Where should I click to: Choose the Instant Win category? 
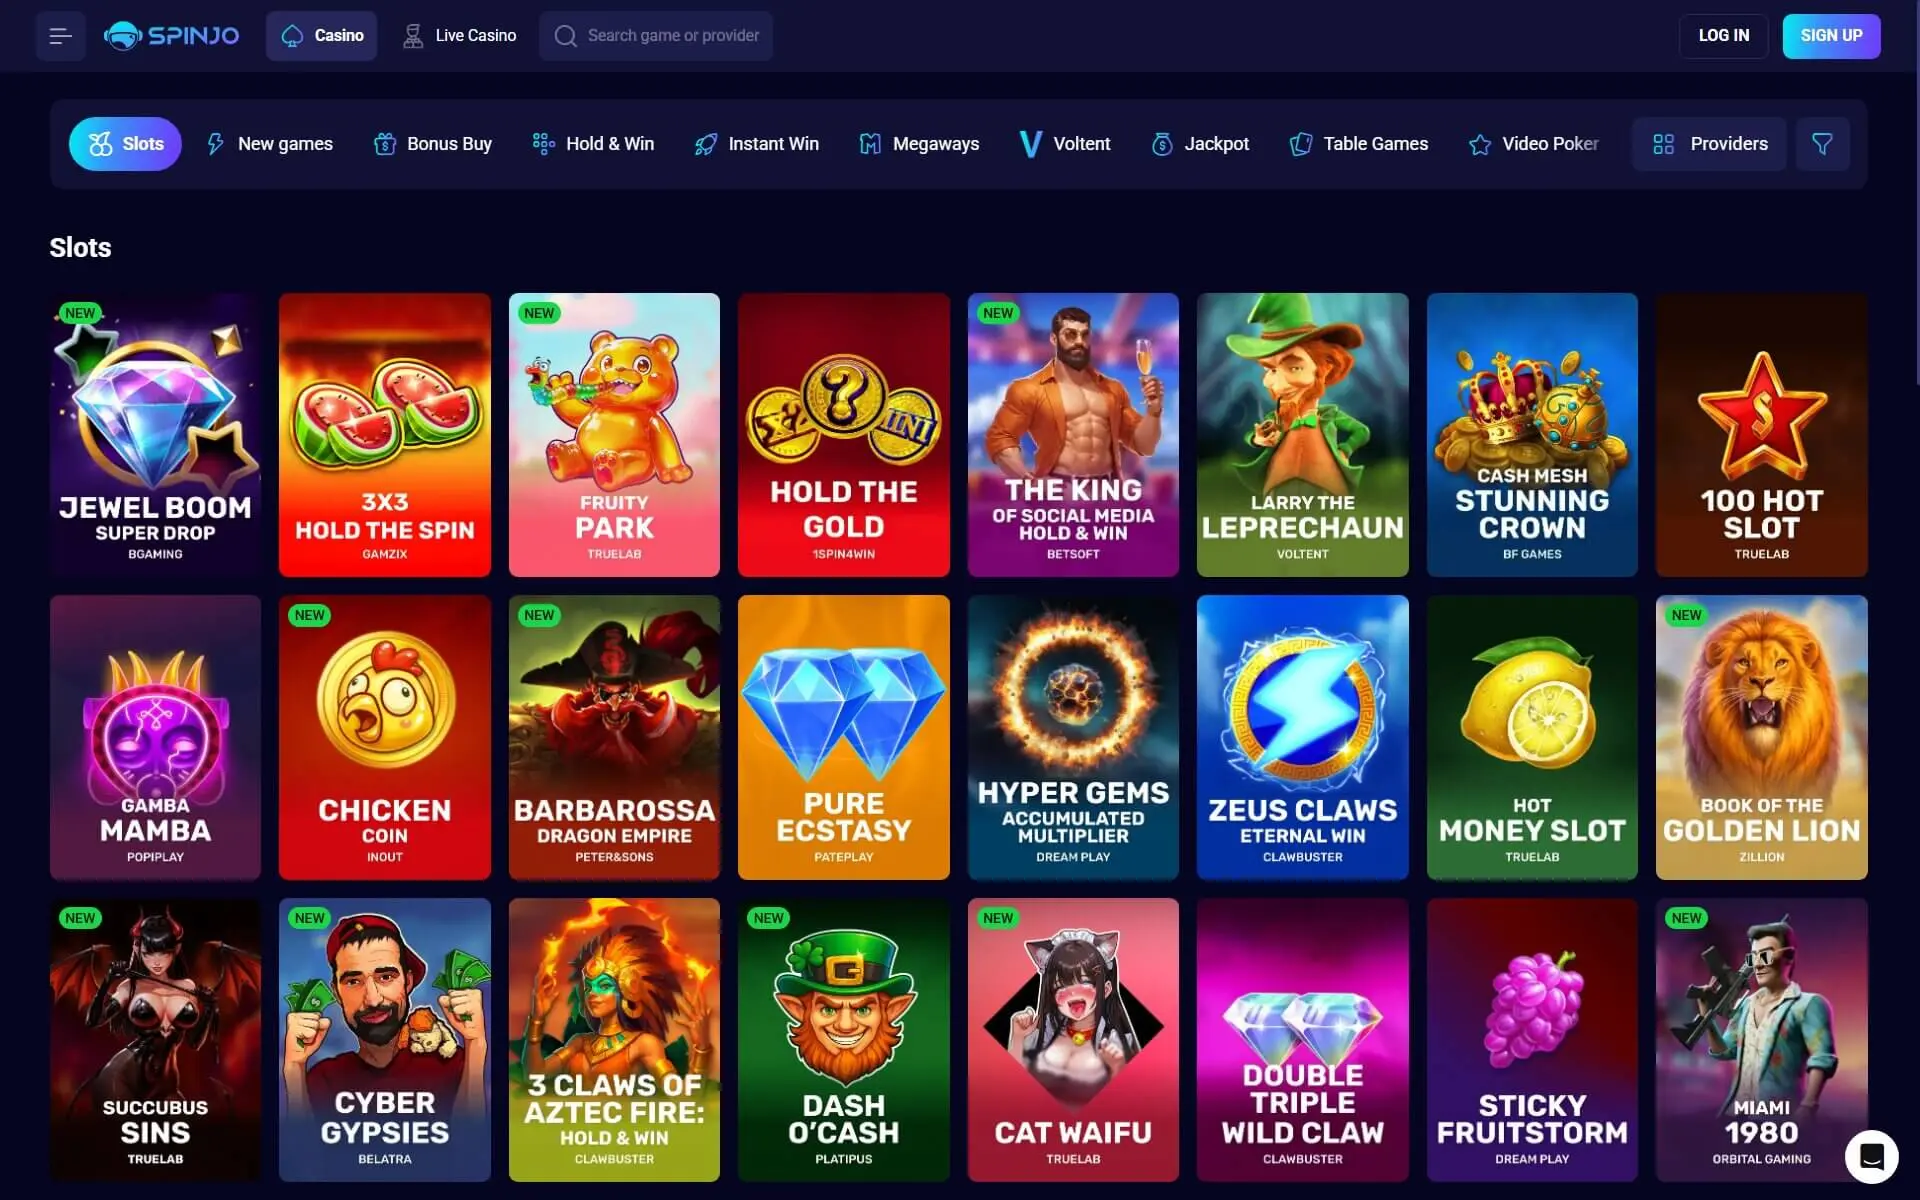756,144
